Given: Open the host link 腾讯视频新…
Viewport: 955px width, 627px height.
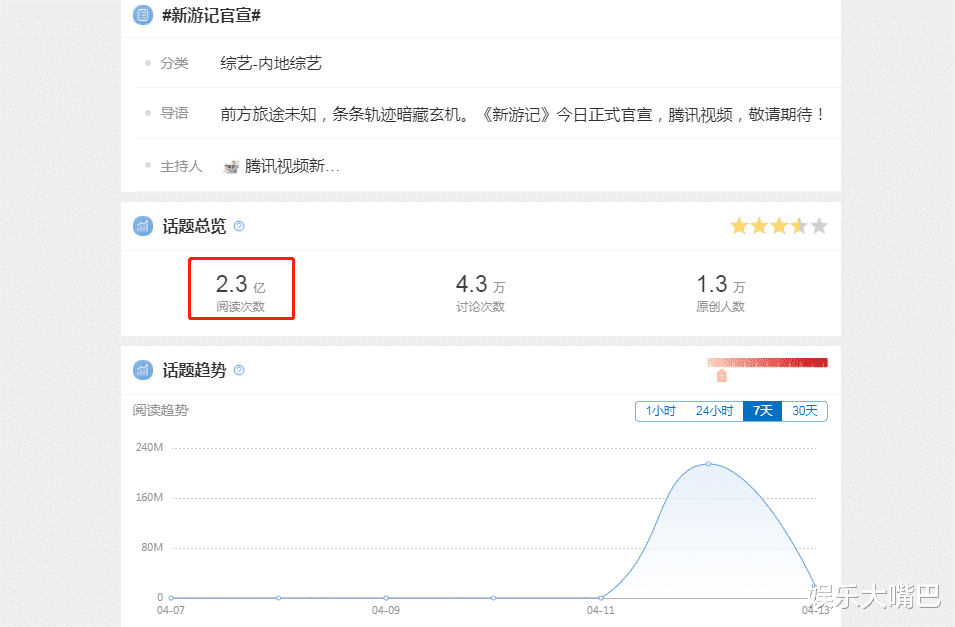Looking at the screenshot, I should pos(292,166).
